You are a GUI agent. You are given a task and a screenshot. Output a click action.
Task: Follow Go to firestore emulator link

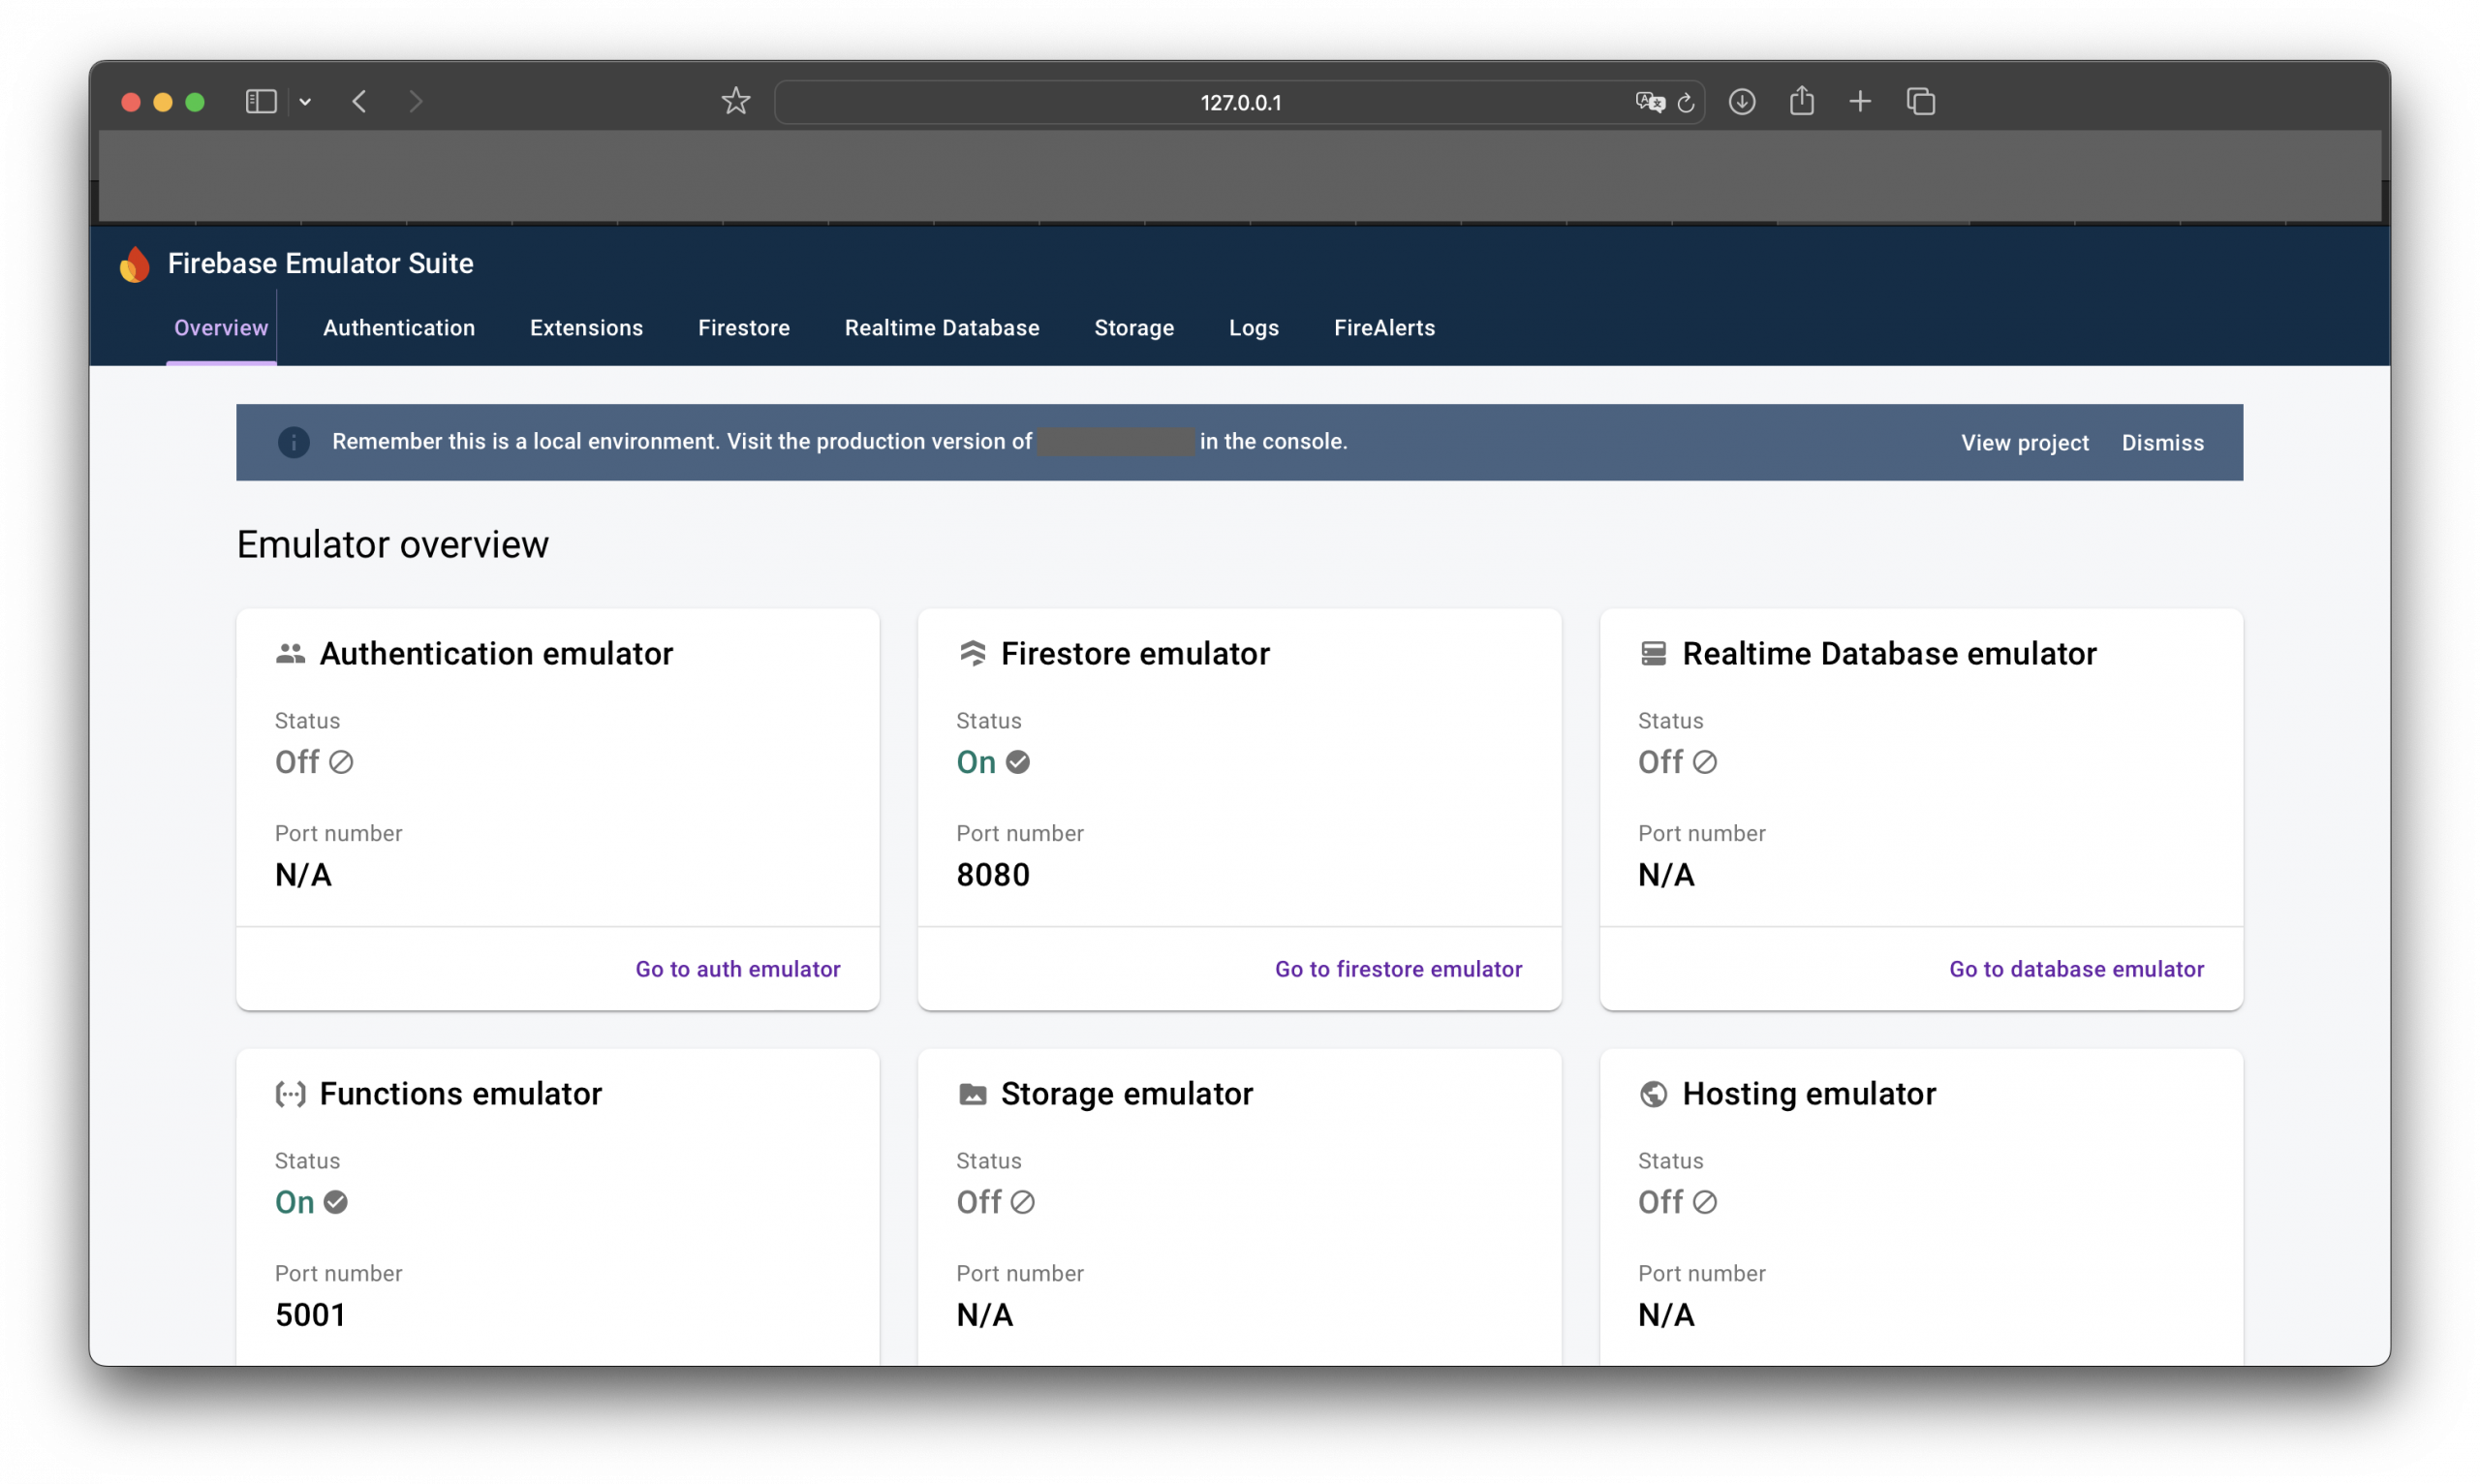(1398, 969)
